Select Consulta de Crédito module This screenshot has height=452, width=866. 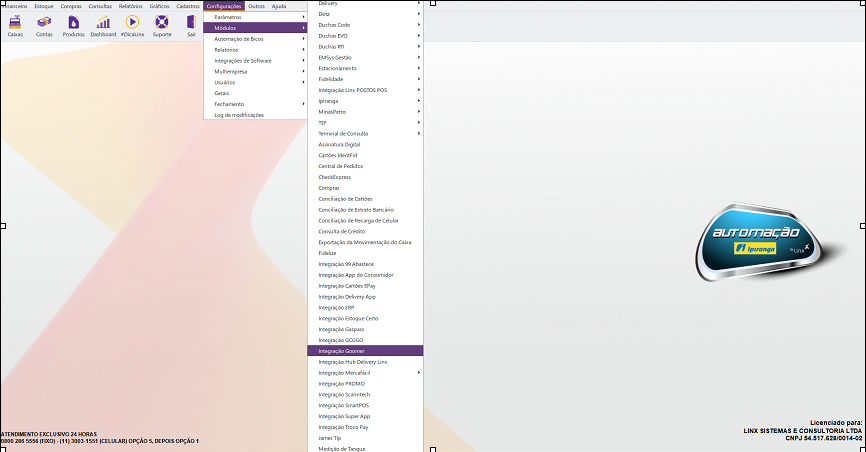coord(365,231)
